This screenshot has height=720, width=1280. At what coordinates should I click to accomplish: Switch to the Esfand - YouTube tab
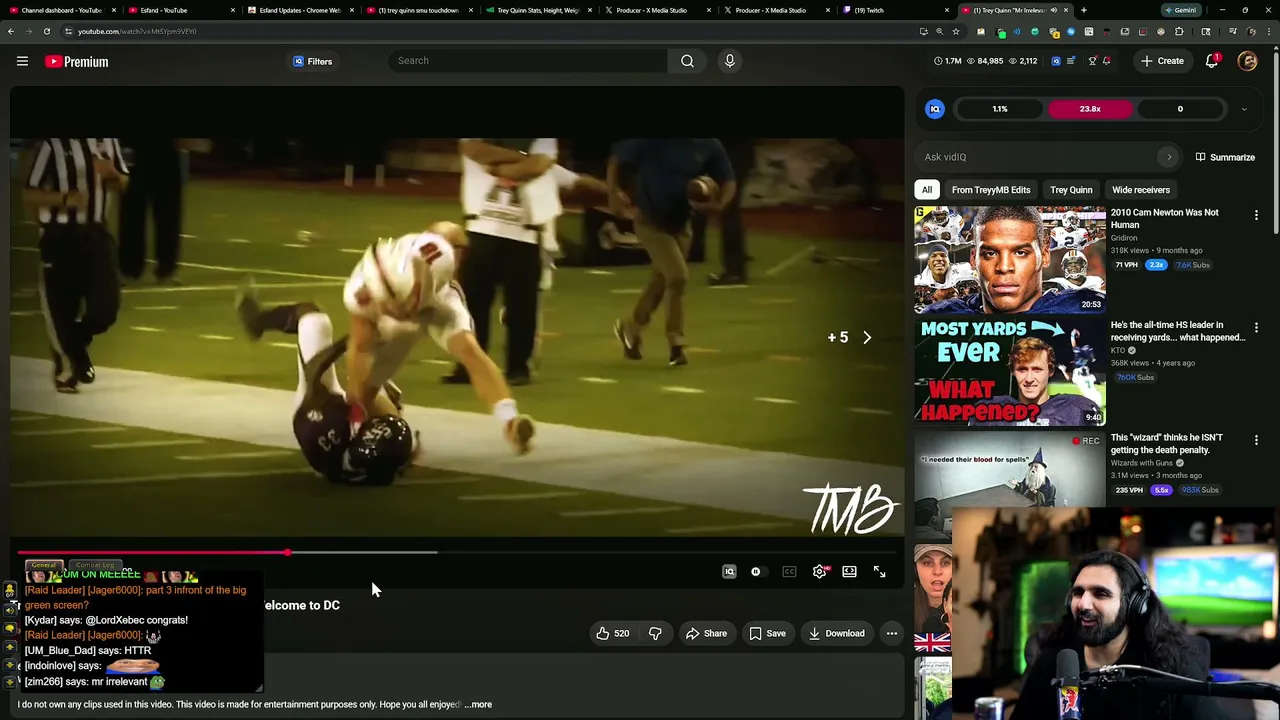coord(180,10)
